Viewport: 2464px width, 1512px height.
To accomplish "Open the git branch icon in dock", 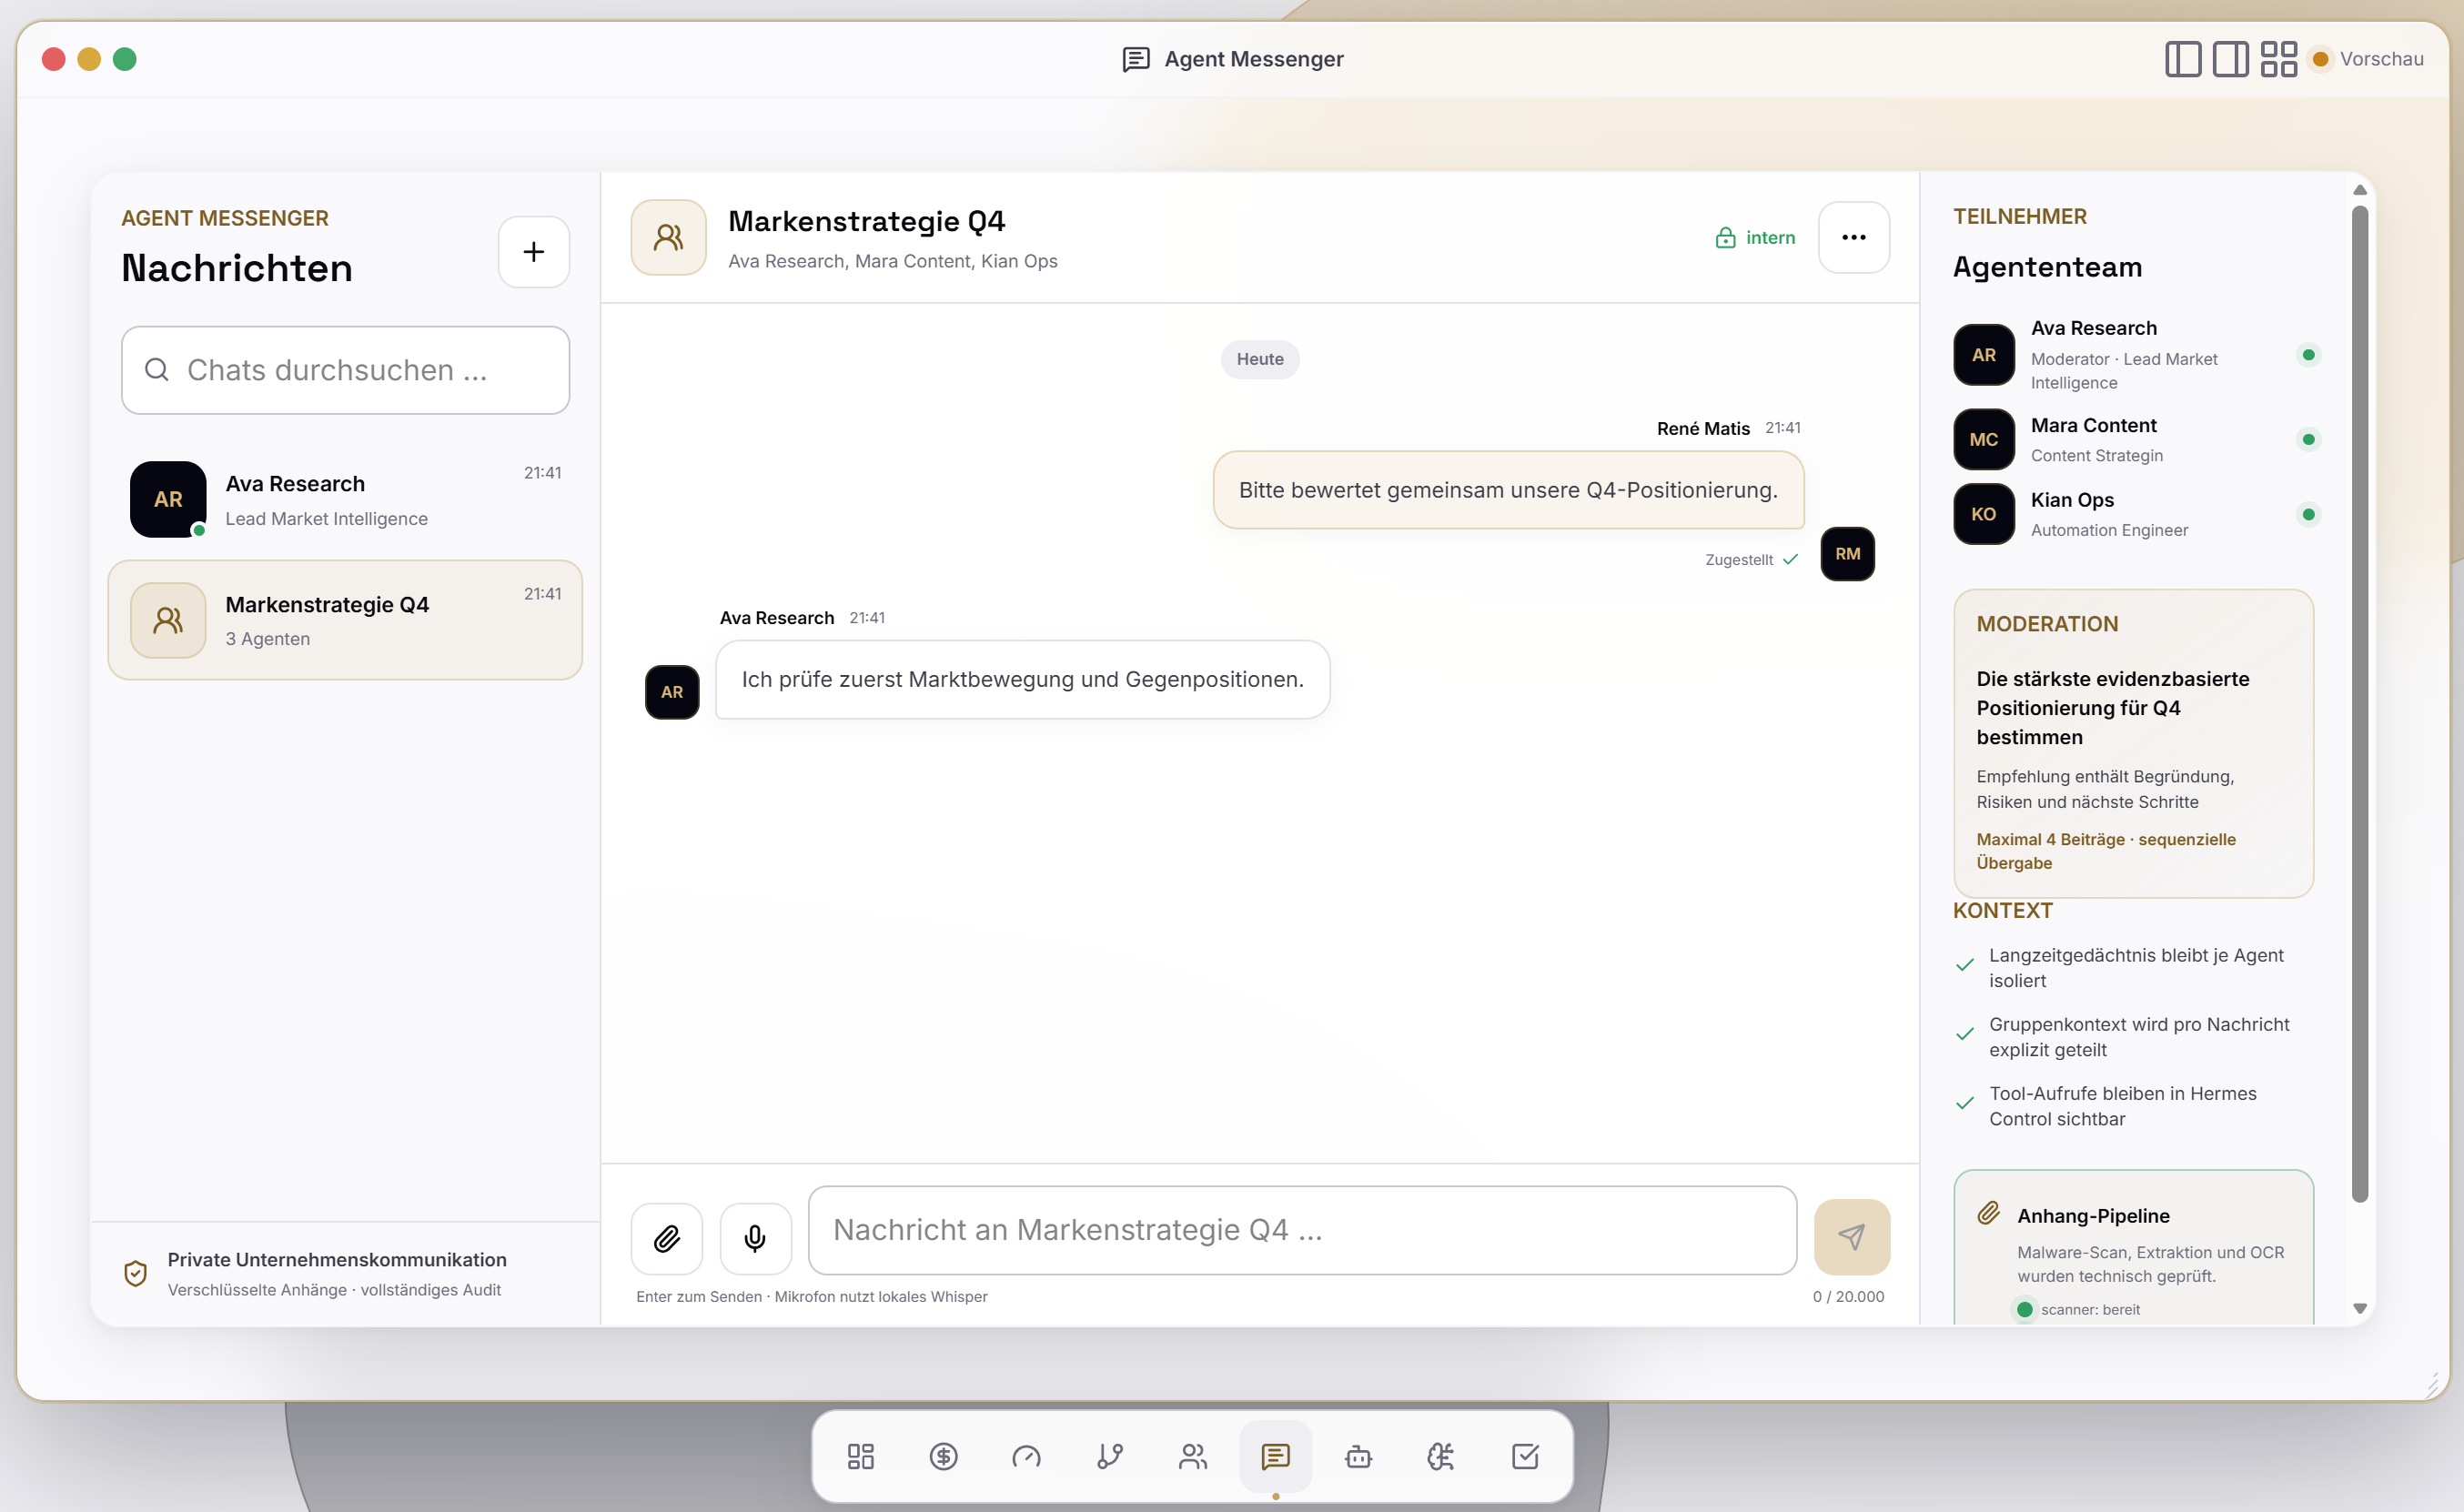I will [1109, 1456].
